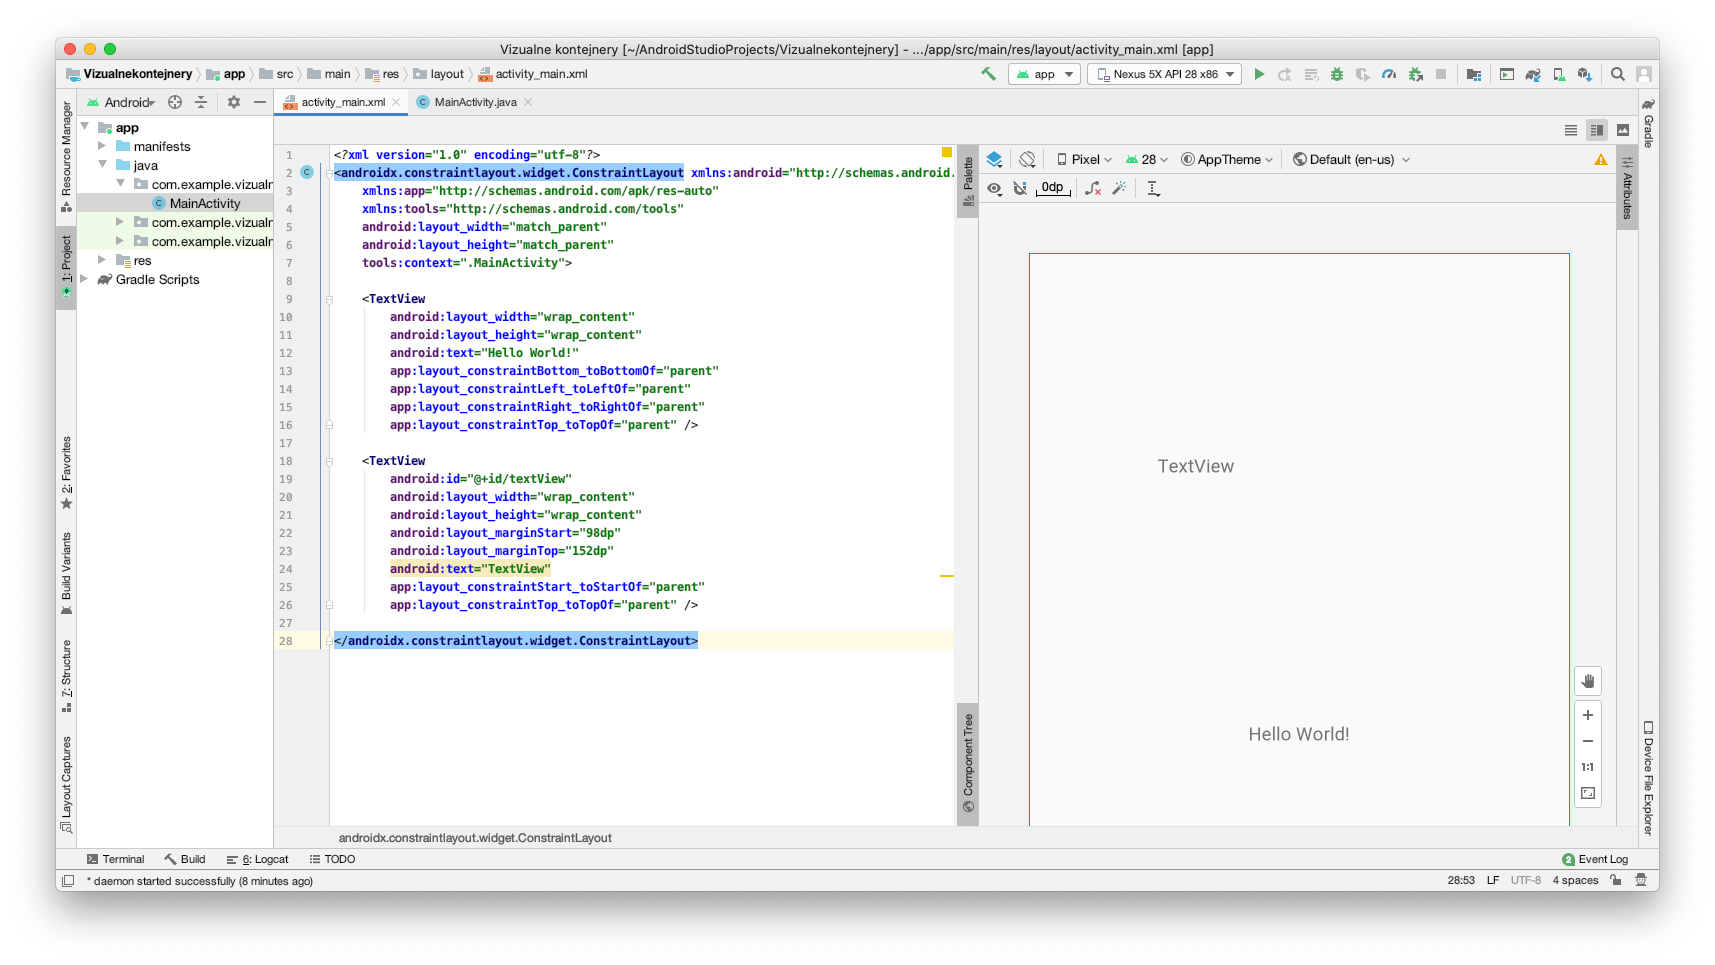Click the green Run app button
1715x965 pixels.
pyautogui.click(x=1259, y=74)
